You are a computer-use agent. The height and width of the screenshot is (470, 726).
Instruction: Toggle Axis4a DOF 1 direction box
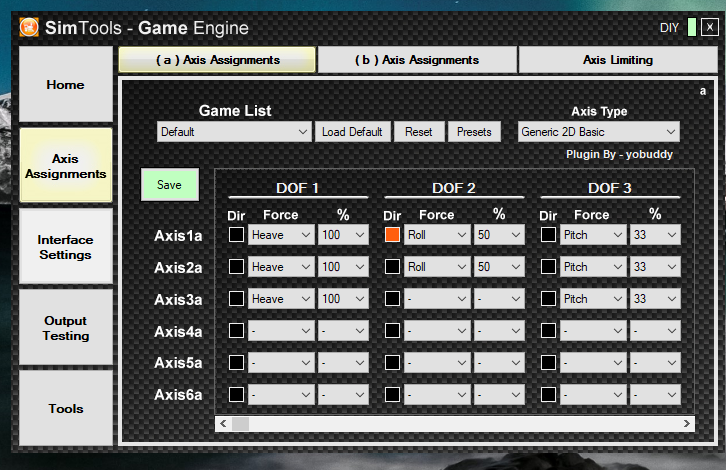236,331
